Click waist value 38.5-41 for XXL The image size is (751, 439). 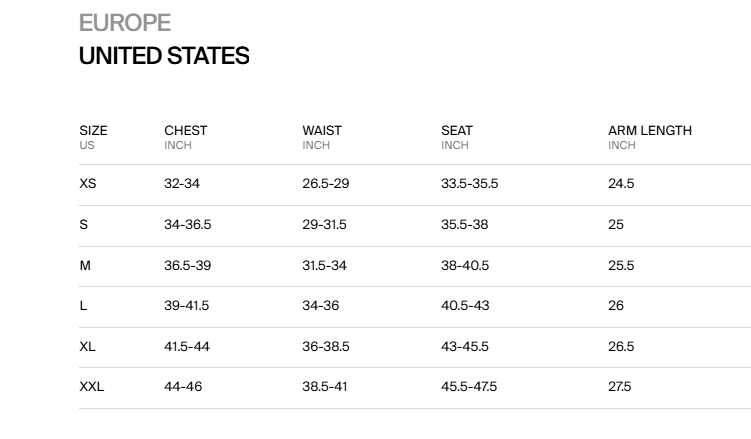click(x=324, y=387)
